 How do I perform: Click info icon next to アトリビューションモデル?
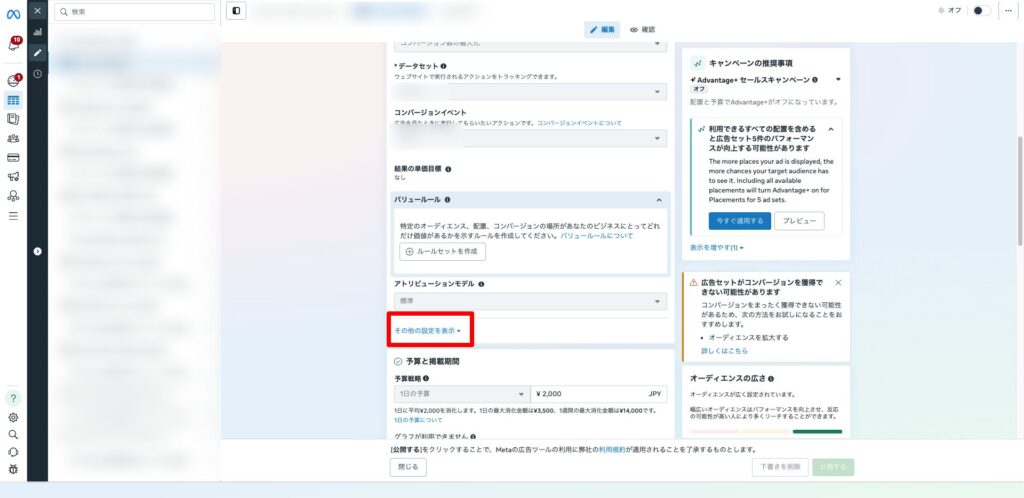click(x=481, y=285)
